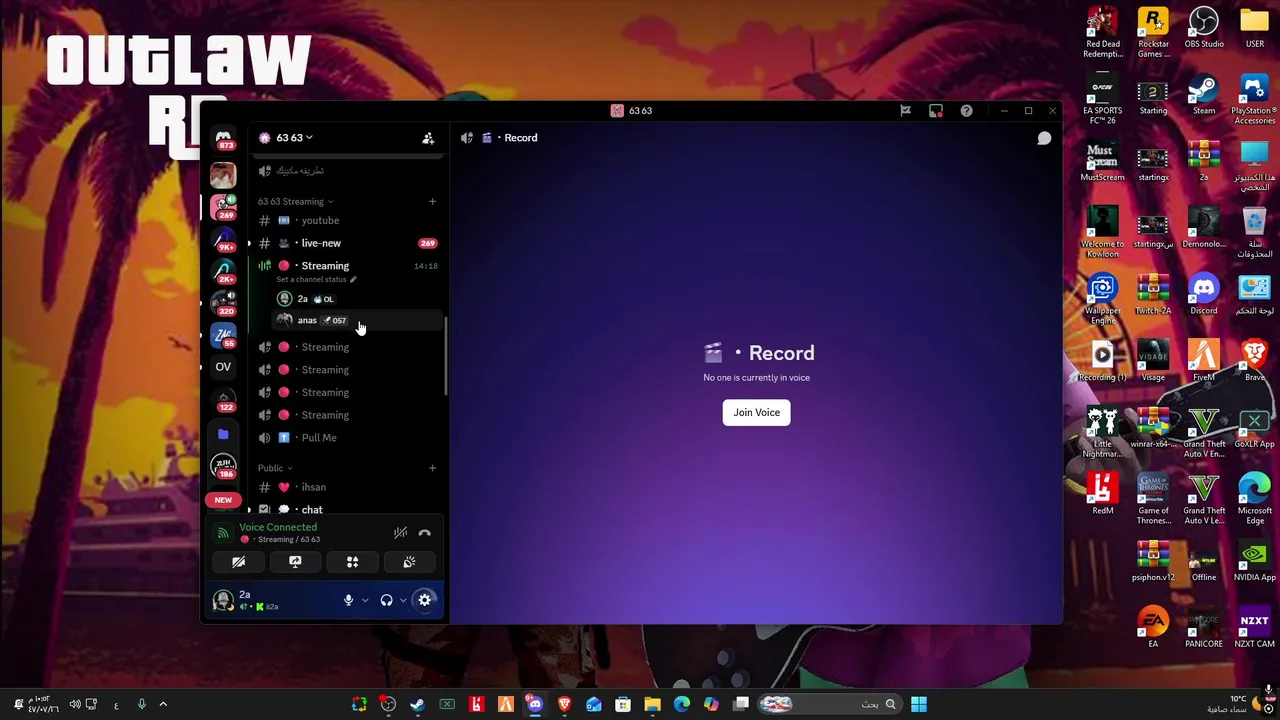This screenshot has width=1280, height=720.
Task: Open GoXLR App desktop shortcut
Action: point(1254,429)
